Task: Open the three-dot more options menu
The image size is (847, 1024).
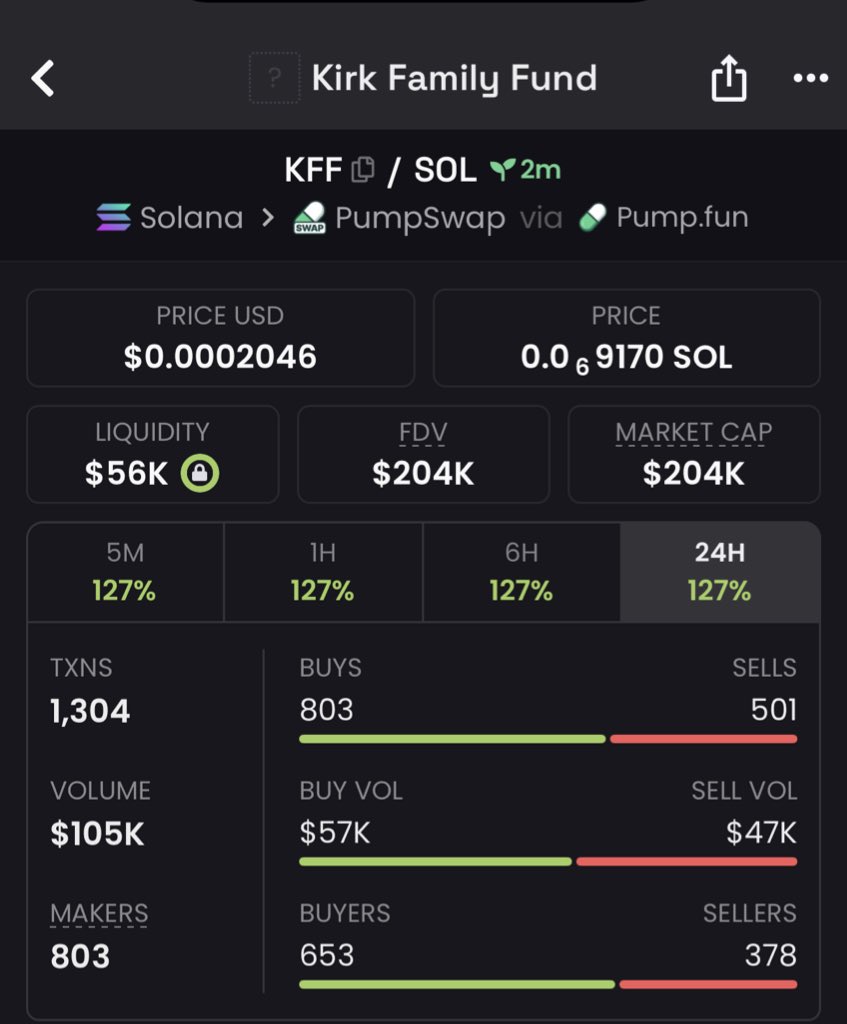Action: (810, 78)
